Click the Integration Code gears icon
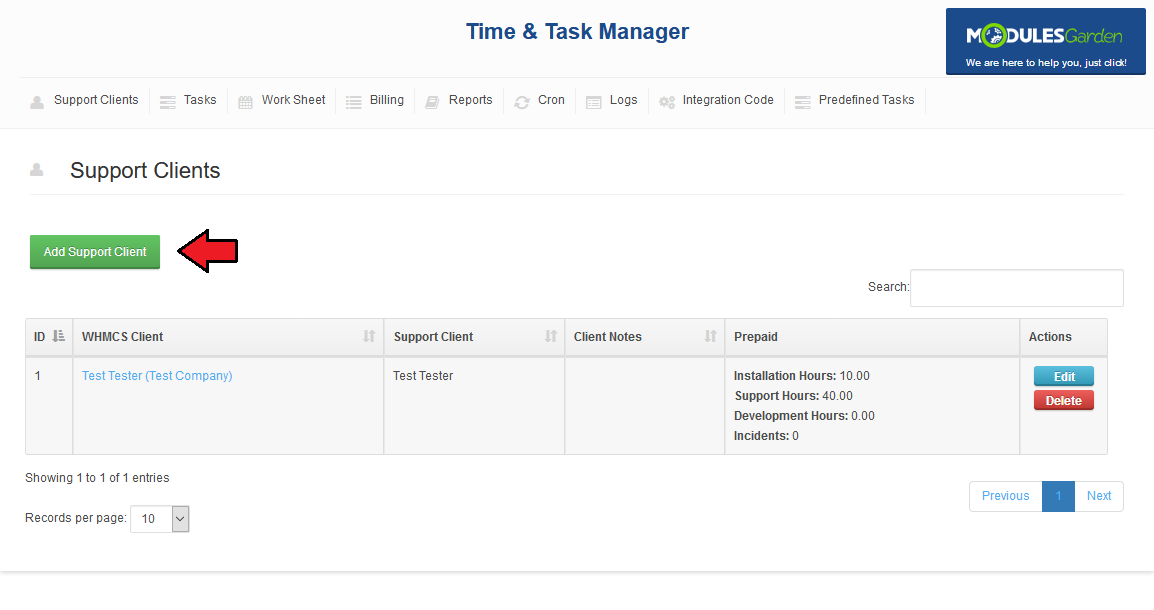Screen dimensions: 1154x610 (667, 102)
